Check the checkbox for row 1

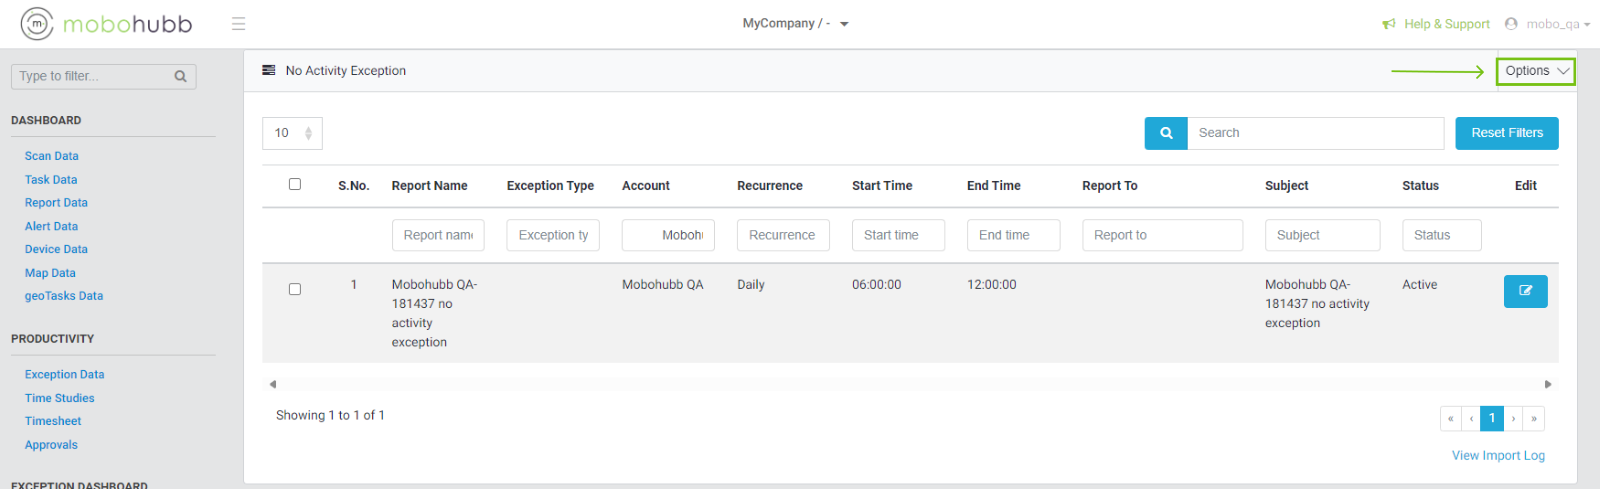coord(295,289)
